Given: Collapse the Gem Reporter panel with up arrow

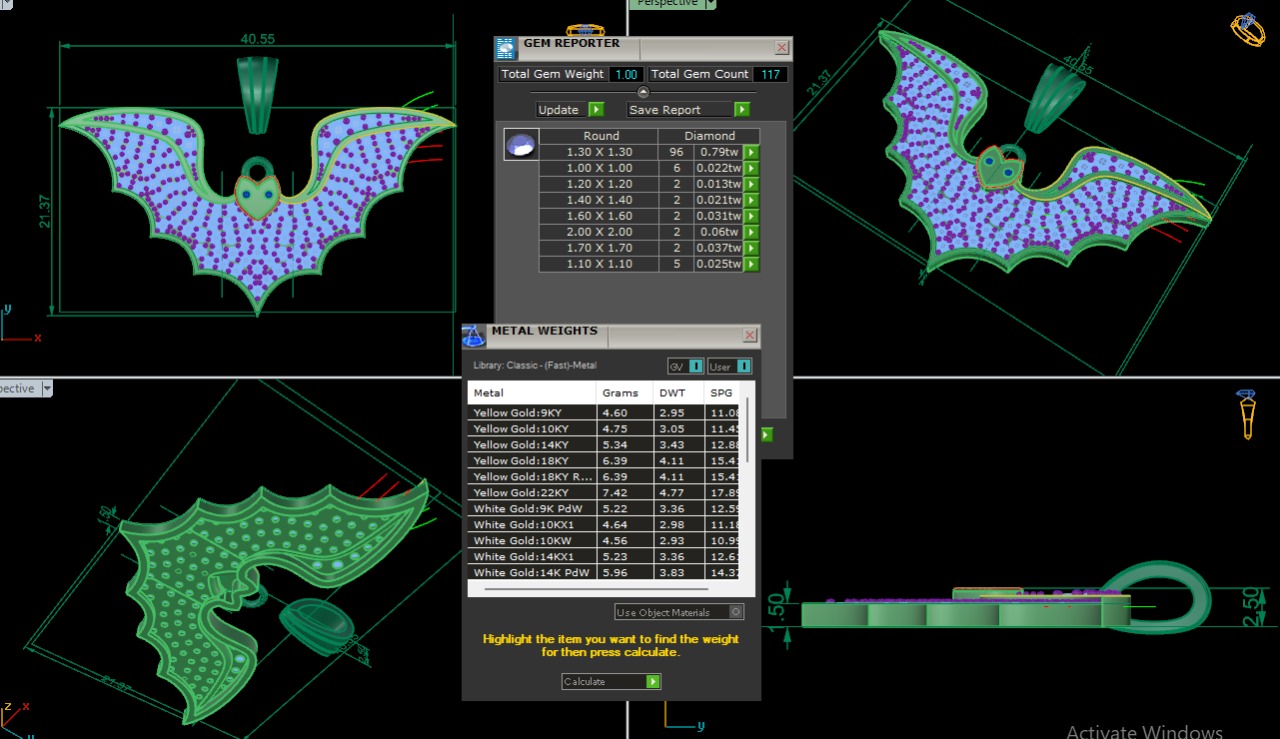Looking at the screenshot, I should pos(643,92).
